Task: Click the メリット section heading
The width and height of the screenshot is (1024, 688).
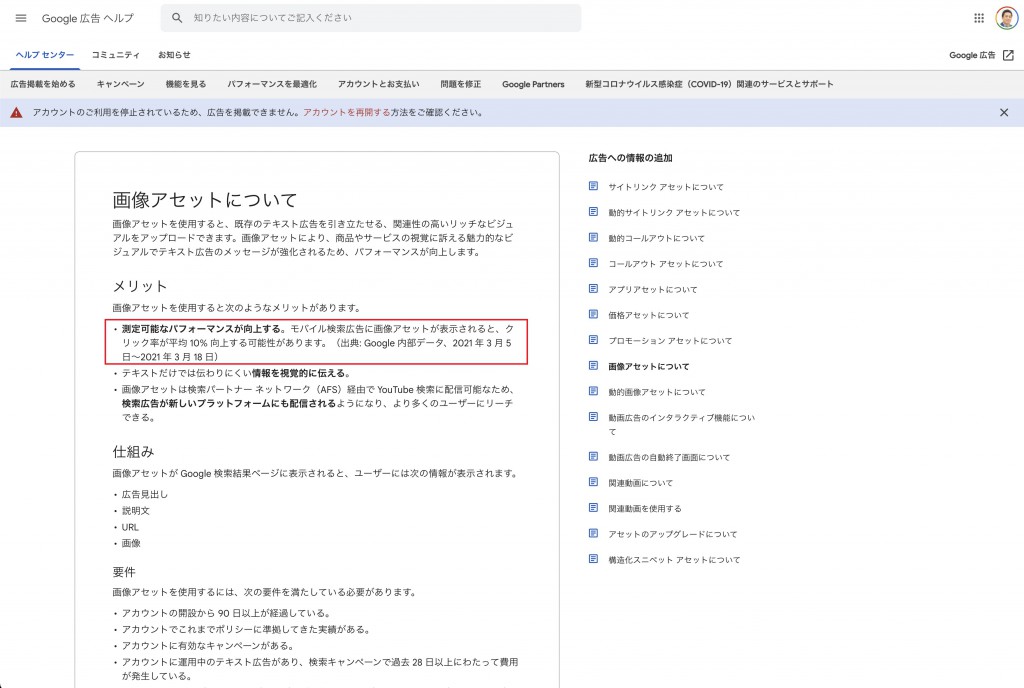Action: tap(140, 286)
